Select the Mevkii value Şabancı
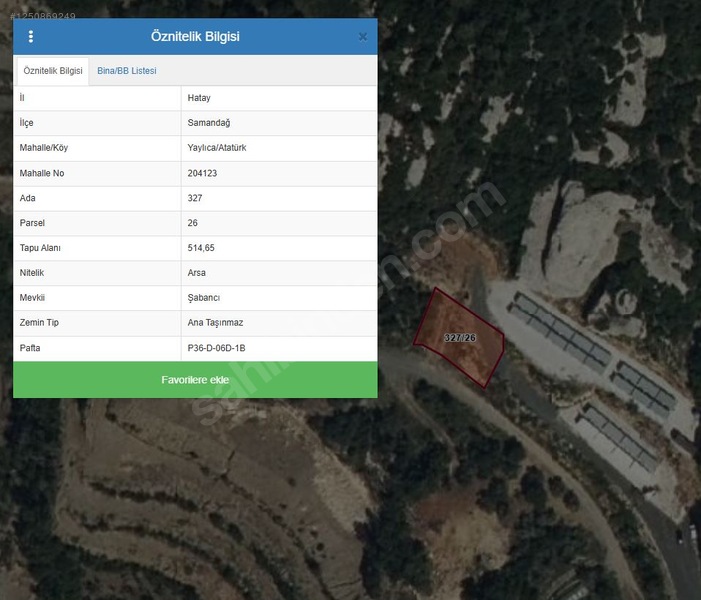 click(204, 298)
